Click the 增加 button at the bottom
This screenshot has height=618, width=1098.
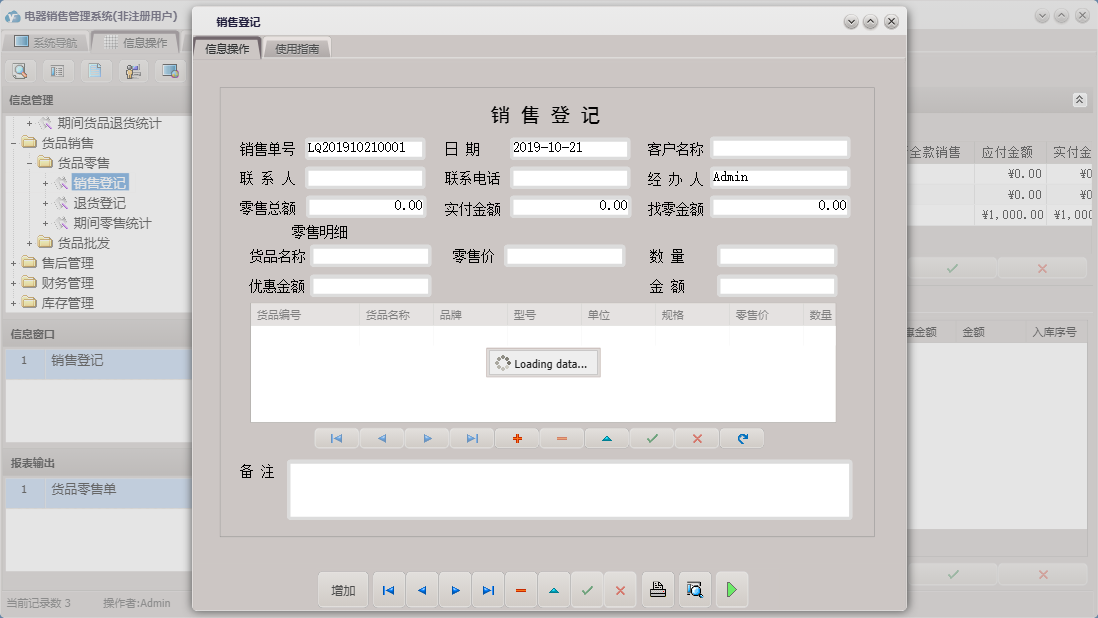pos(343,590)
